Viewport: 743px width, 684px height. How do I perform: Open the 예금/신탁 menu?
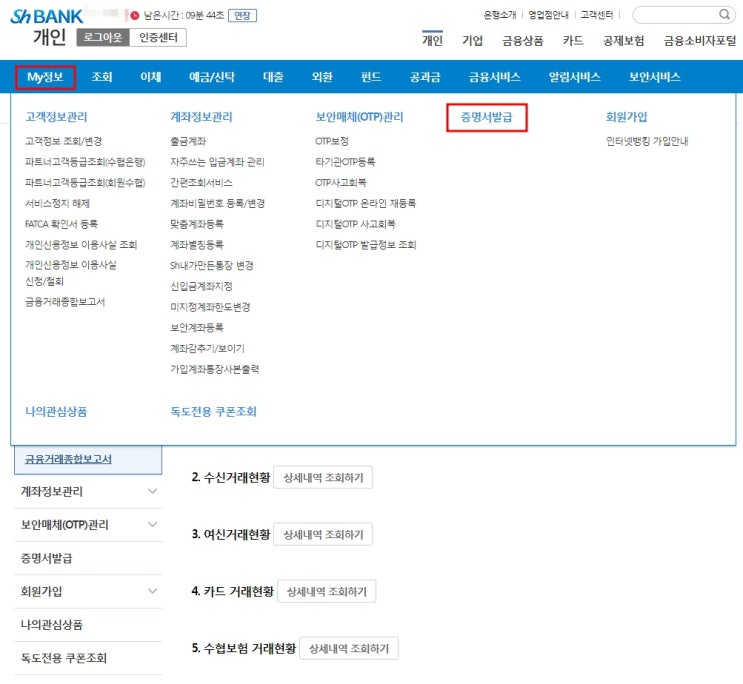point(212,77)
